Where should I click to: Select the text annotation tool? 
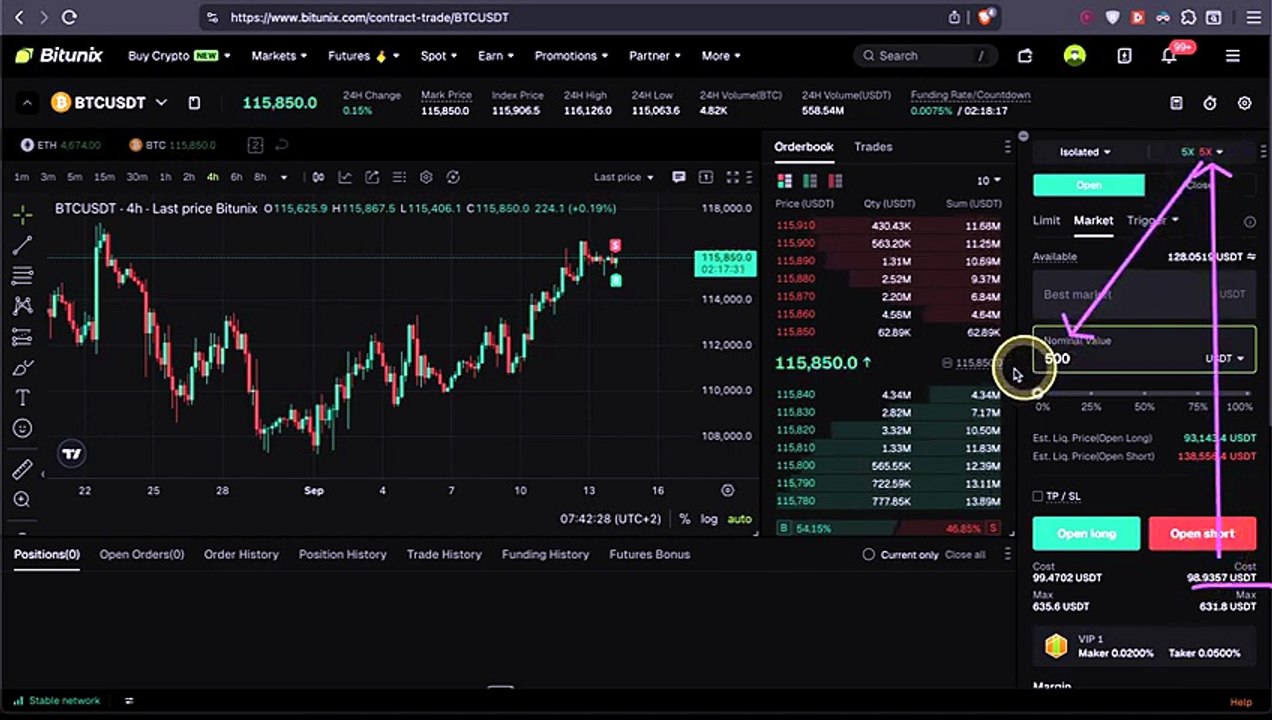click(x=22, y=398)
